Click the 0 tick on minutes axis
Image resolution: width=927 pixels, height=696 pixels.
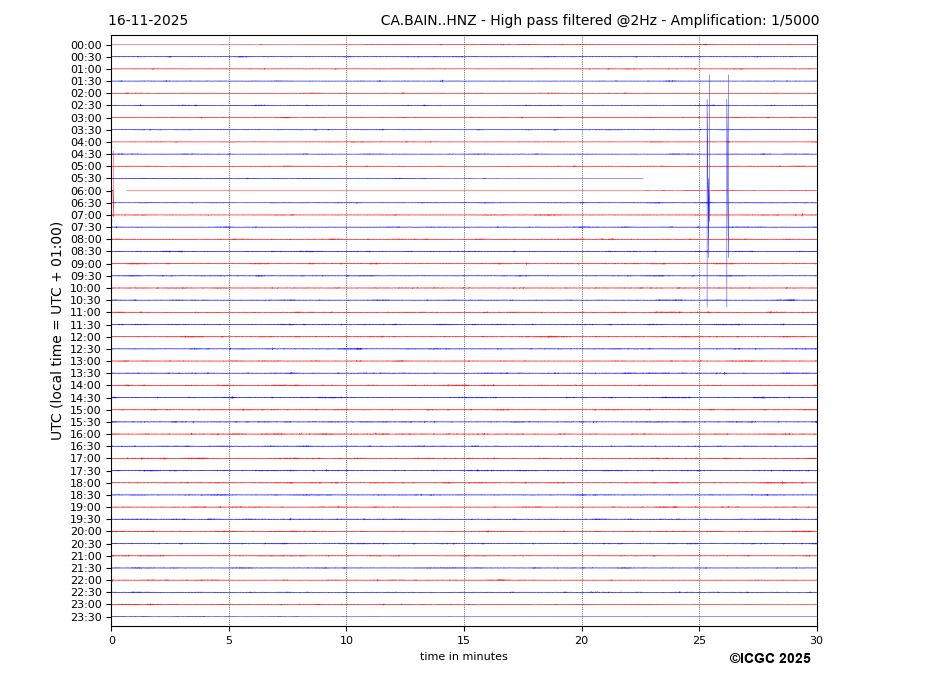(x=112, y=640)
